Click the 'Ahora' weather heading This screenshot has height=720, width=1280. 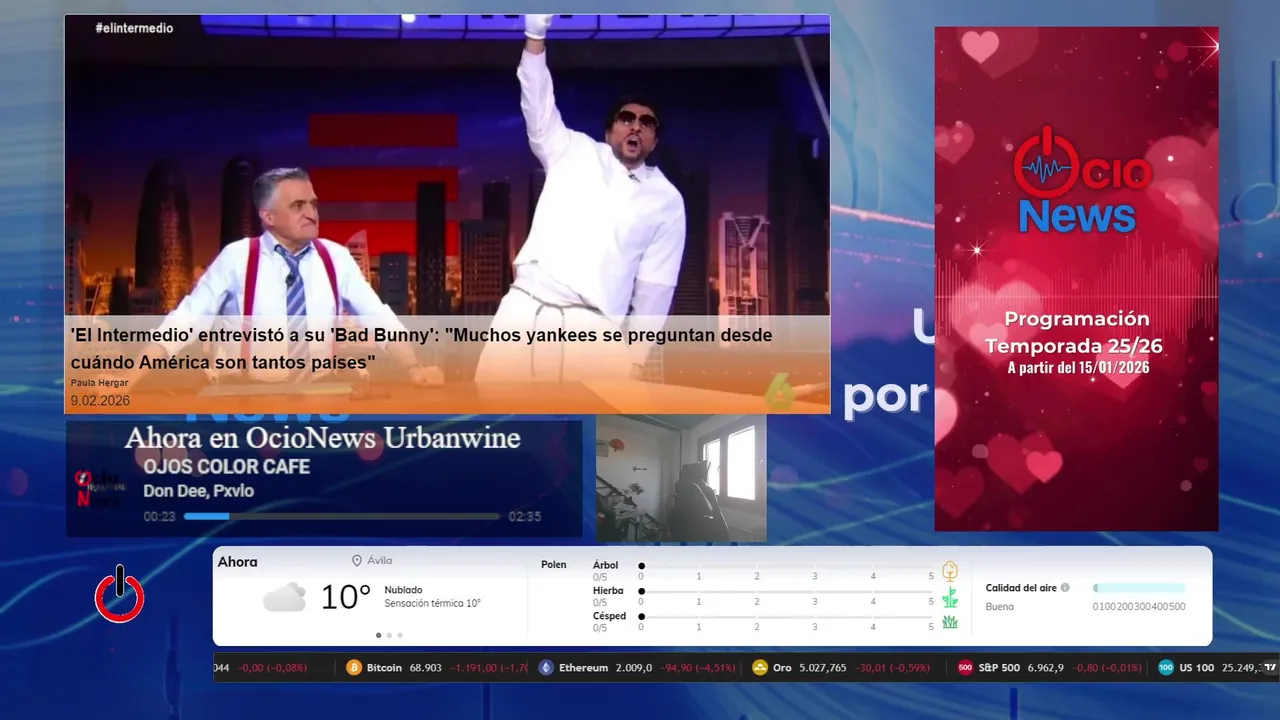[x=238, y=562]
